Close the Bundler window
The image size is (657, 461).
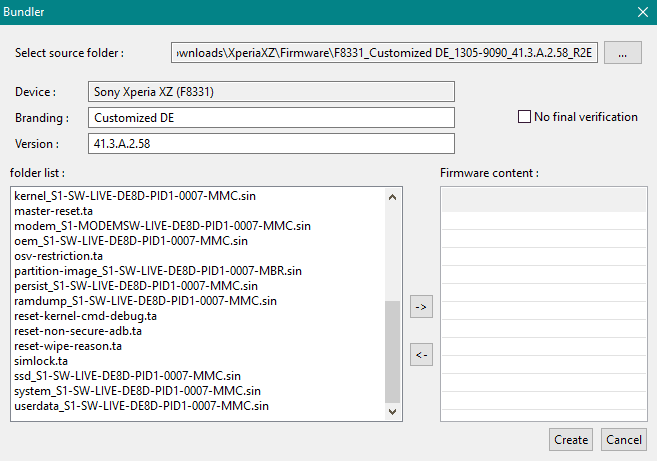[643, 12]
